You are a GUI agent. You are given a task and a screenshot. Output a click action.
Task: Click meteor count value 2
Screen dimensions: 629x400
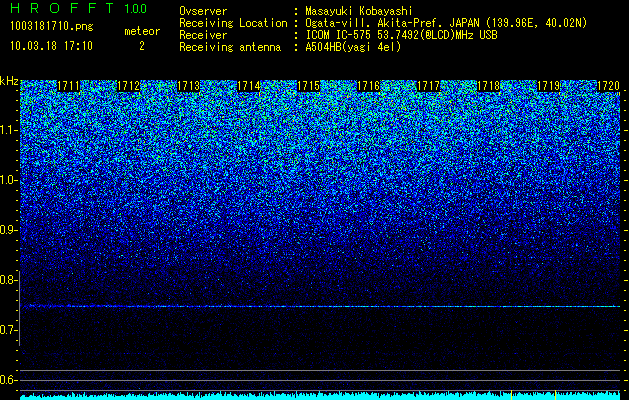click(x=142, y=46)
